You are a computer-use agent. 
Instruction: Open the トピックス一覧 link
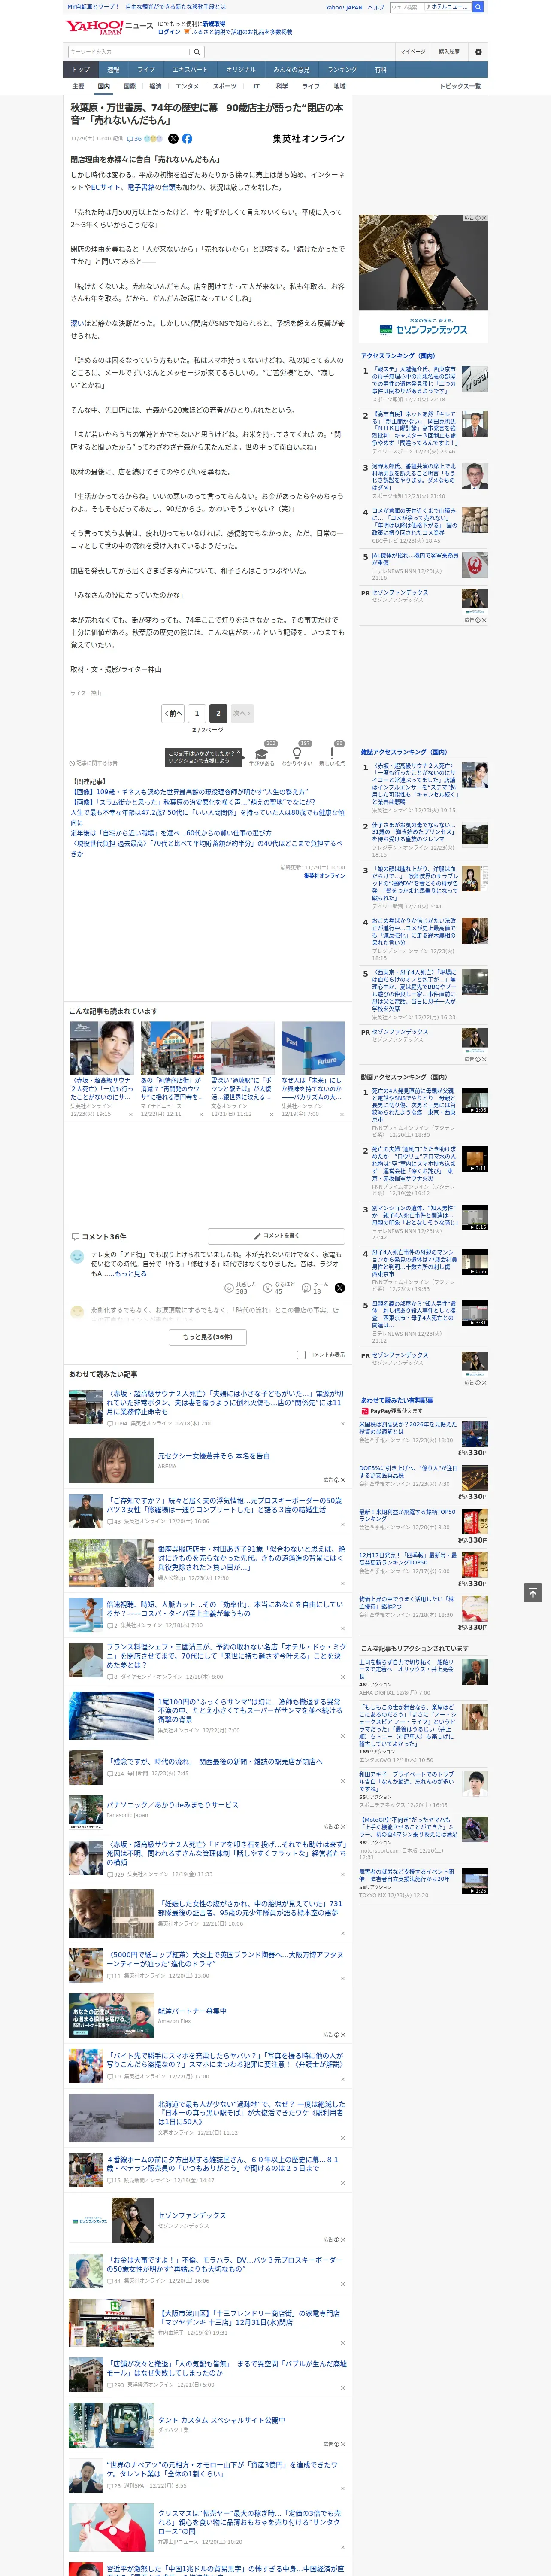tap(460, 86)
